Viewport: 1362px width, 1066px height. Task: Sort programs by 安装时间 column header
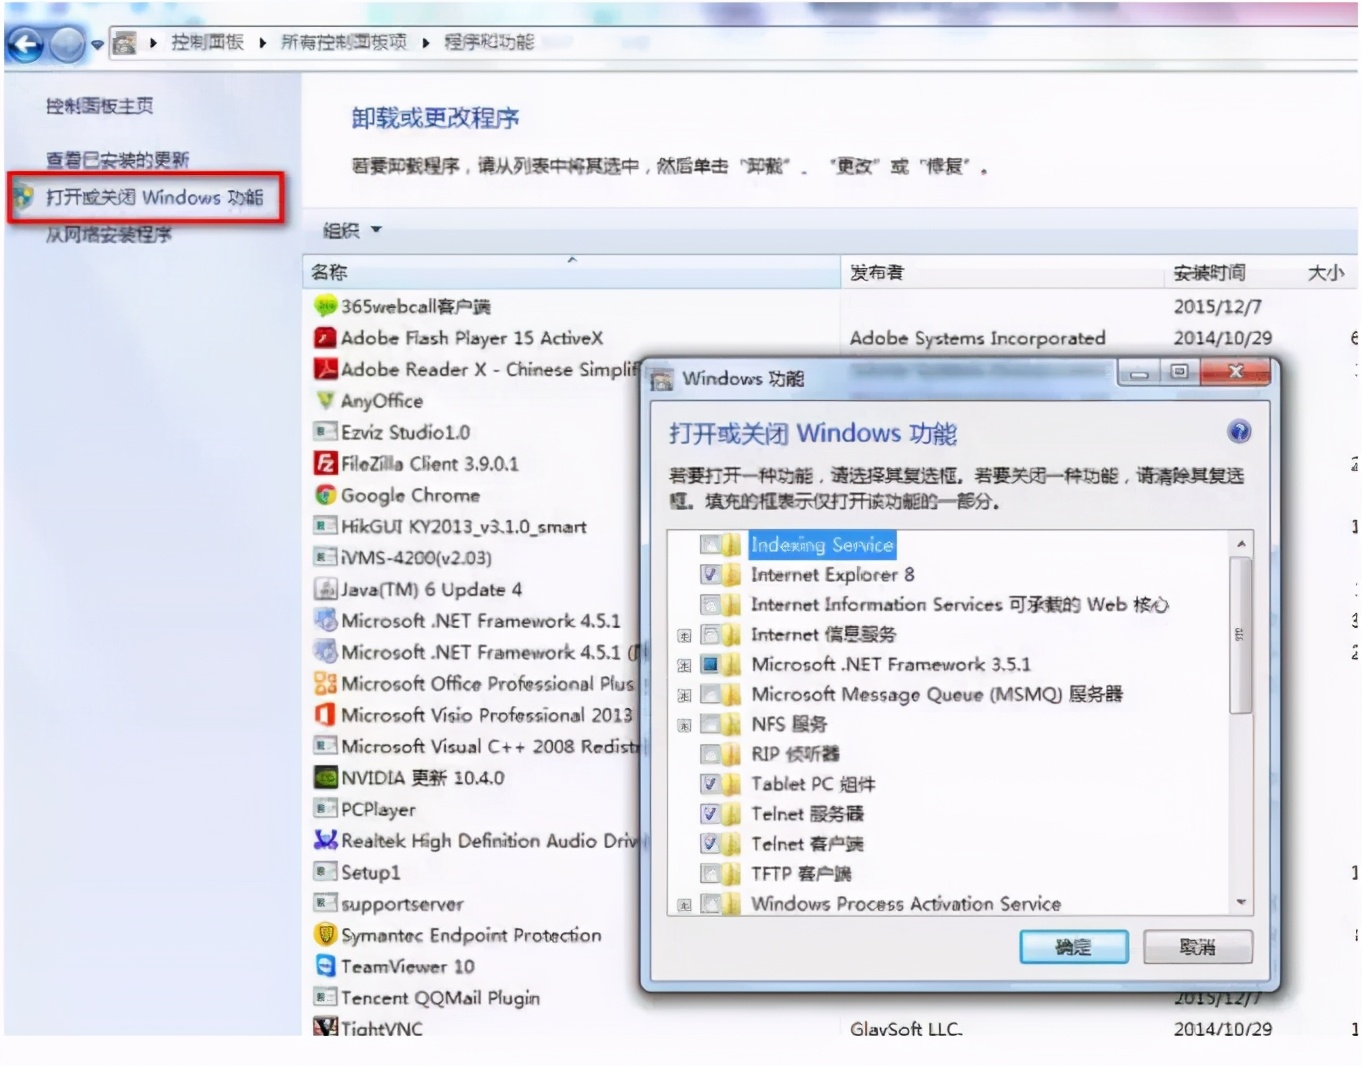tap(1232, 272)
